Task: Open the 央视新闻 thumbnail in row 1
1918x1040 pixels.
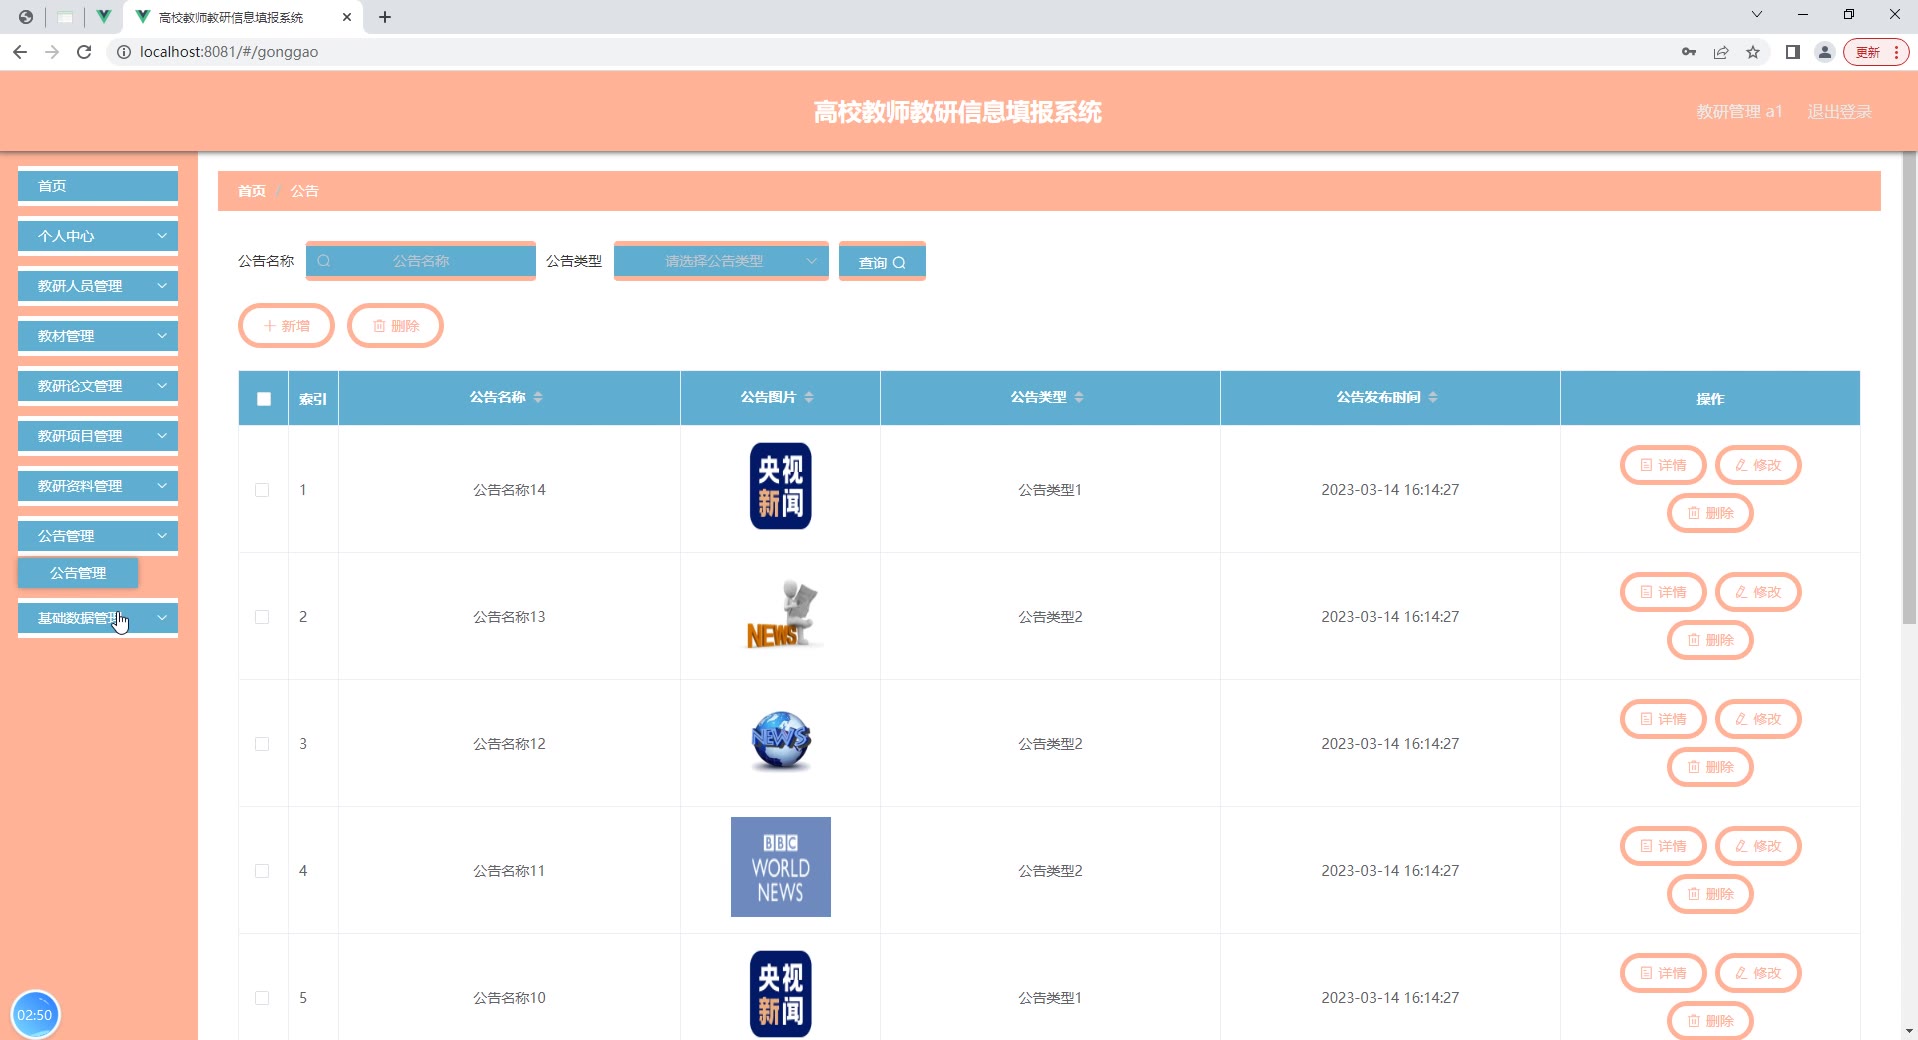Action: click(781, 486)
